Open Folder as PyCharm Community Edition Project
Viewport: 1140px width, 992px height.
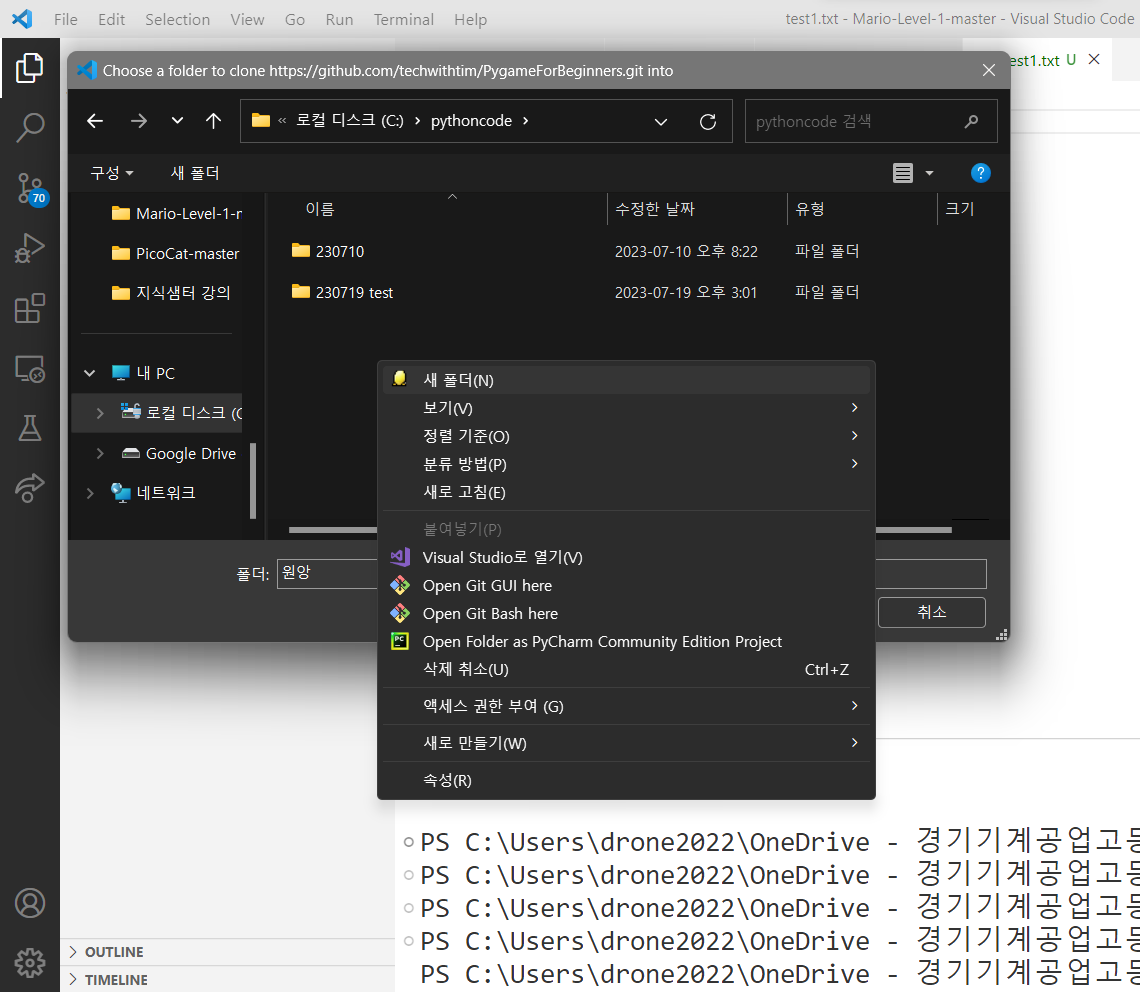click(x=627, y=641)
